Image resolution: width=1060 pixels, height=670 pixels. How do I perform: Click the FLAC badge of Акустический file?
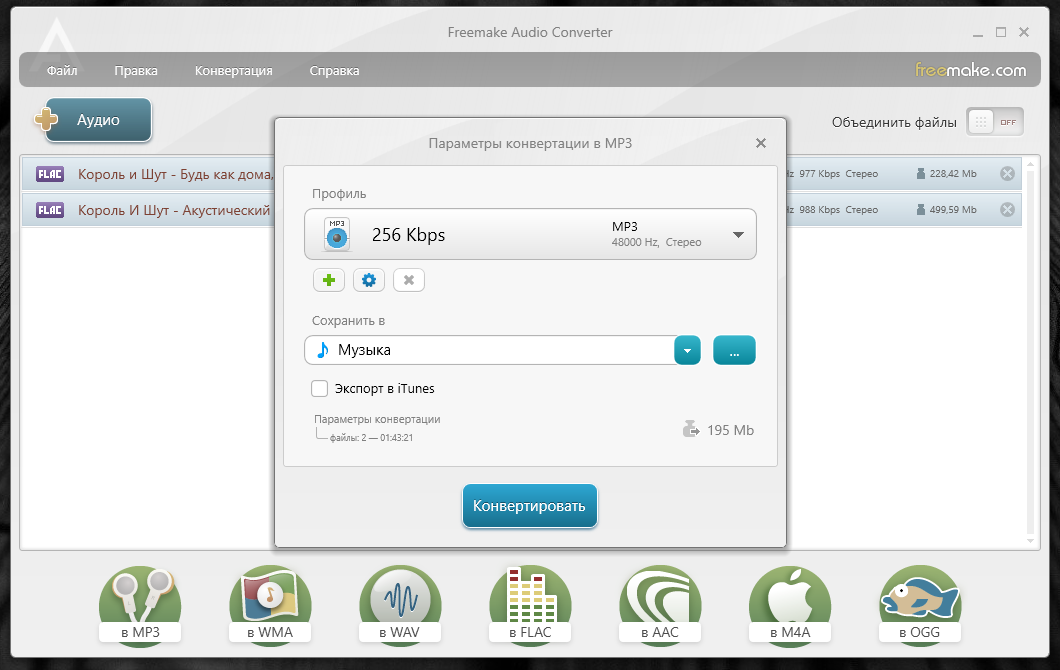[x=50, y=210]
